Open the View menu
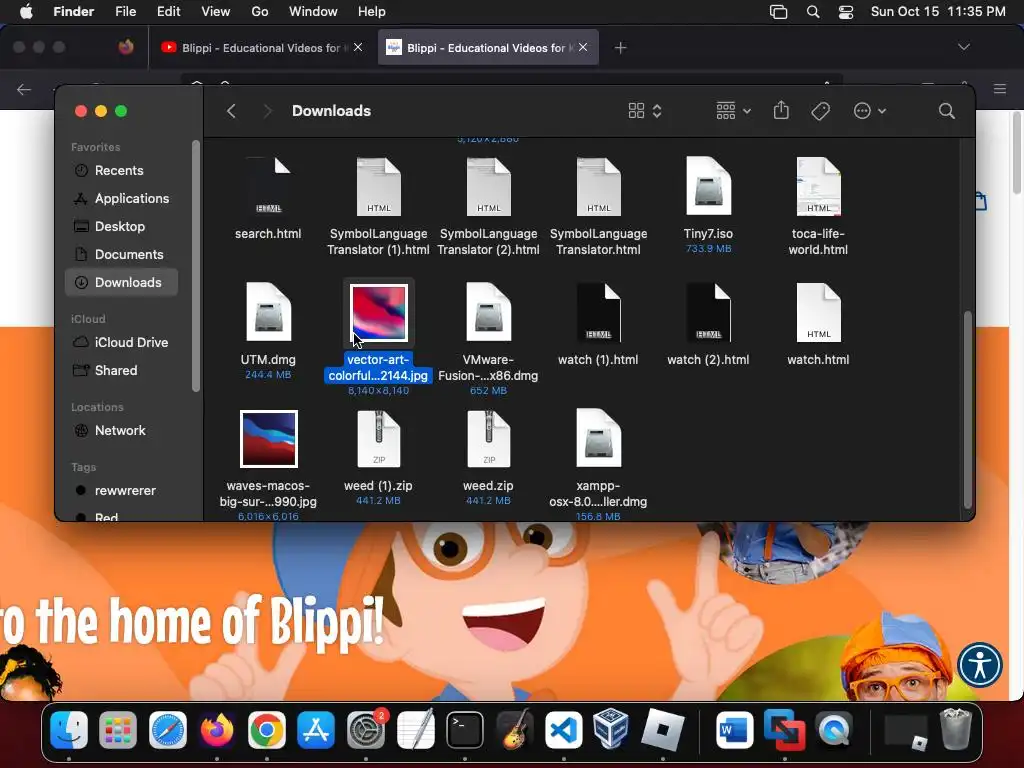1024x768 pixels. coord(216,12)
